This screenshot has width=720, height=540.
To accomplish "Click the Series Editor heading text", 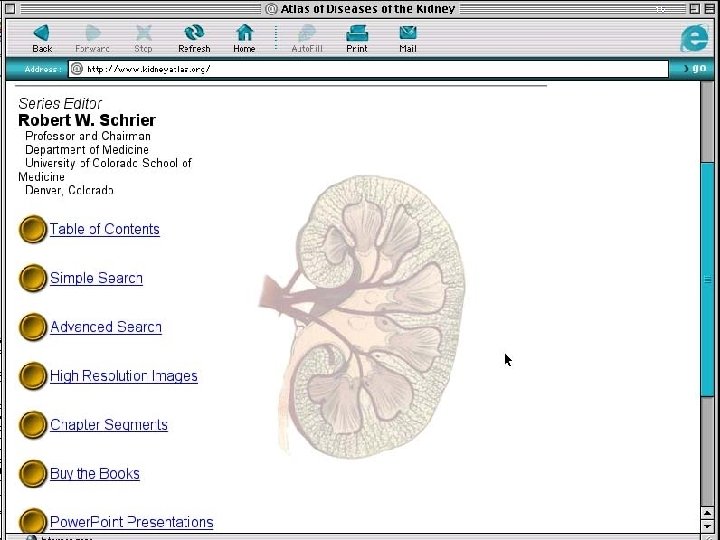I will (60, 104).
